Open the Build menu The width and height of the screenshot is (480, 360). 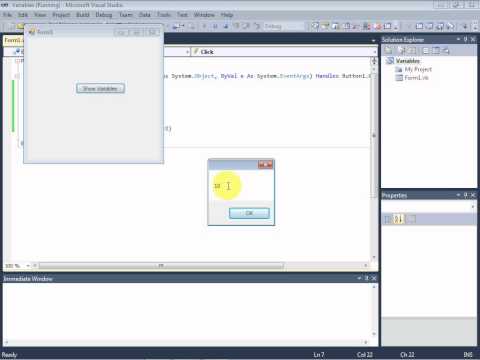coord(83,15)
